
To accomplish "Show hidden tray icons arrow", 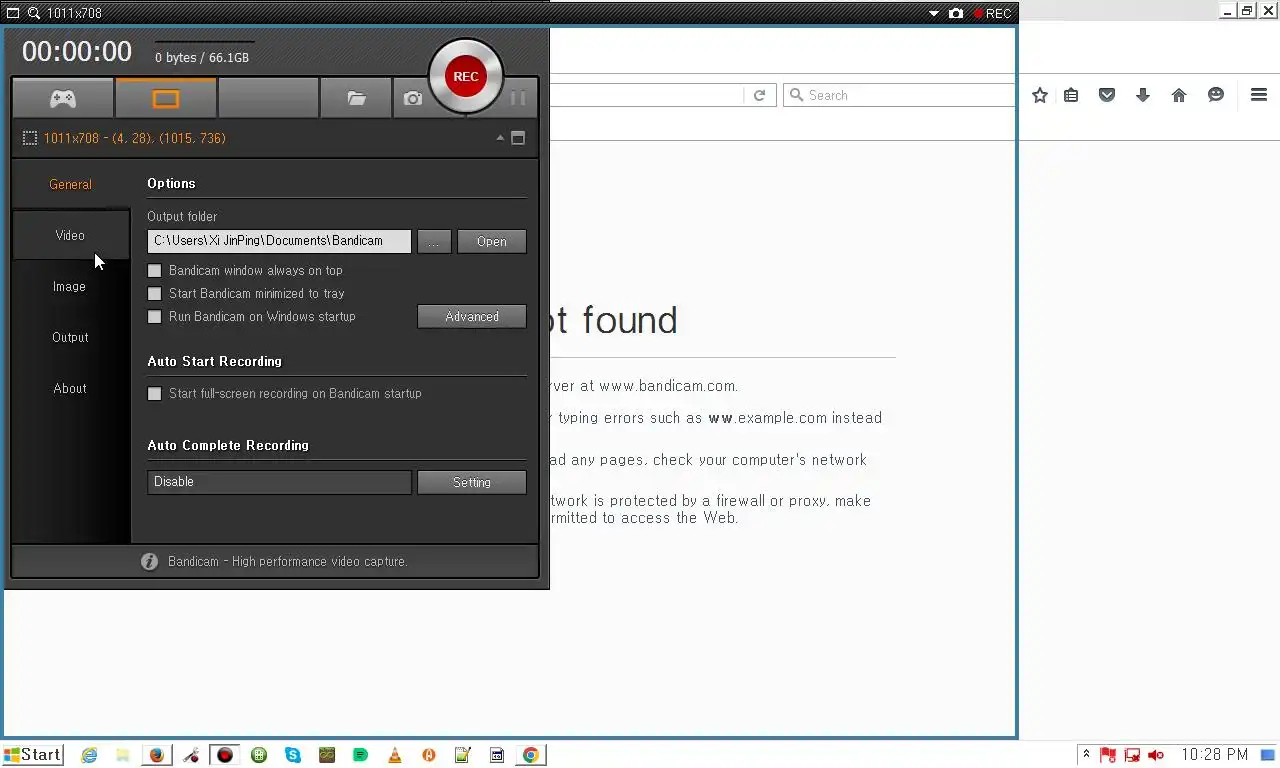I will click(1086, 755).
